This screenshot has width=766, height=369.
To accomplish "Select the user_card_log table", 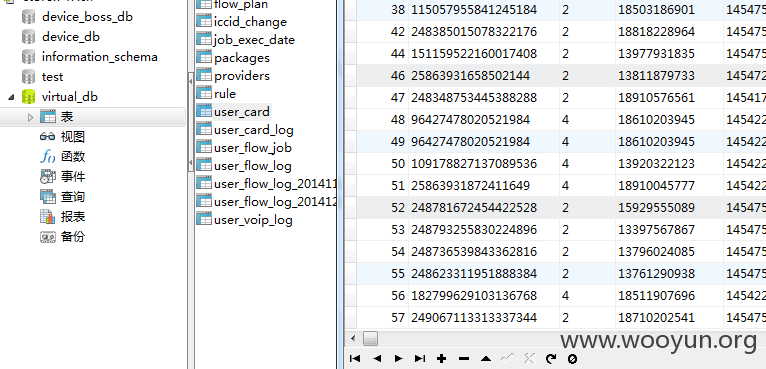I will click(x=254, y=130).
